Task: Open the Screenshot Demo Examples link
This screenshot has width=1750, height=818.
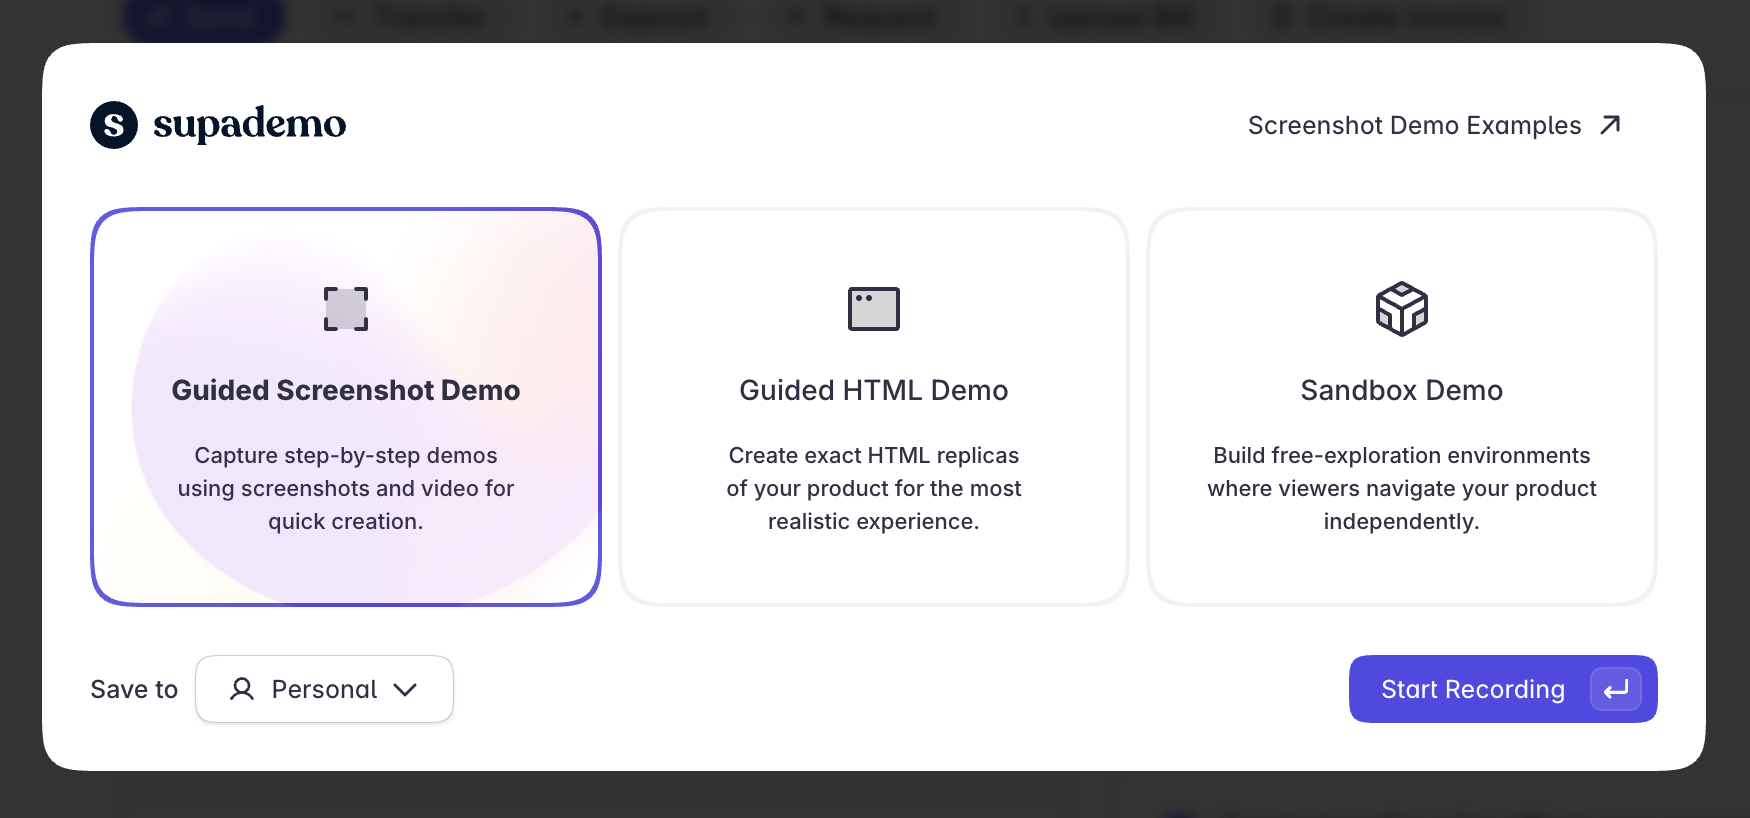Action: [x=1413, y=125]
